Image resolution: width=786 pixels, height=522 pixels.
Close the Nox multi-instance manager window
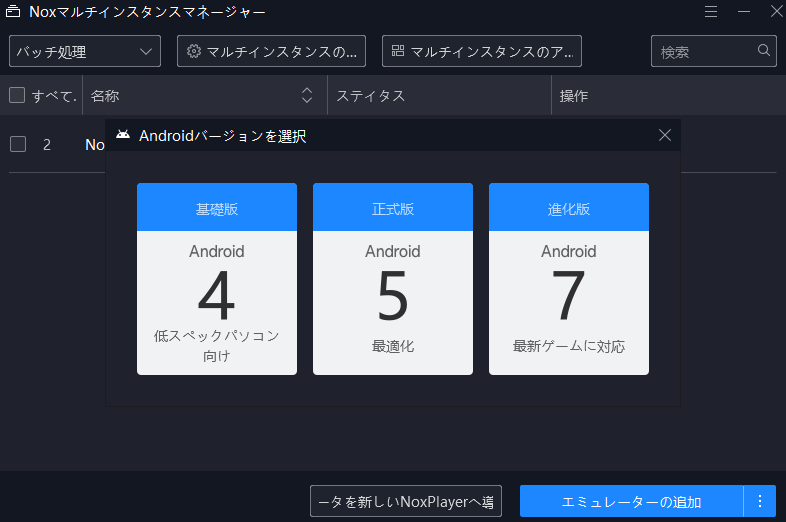776,12
